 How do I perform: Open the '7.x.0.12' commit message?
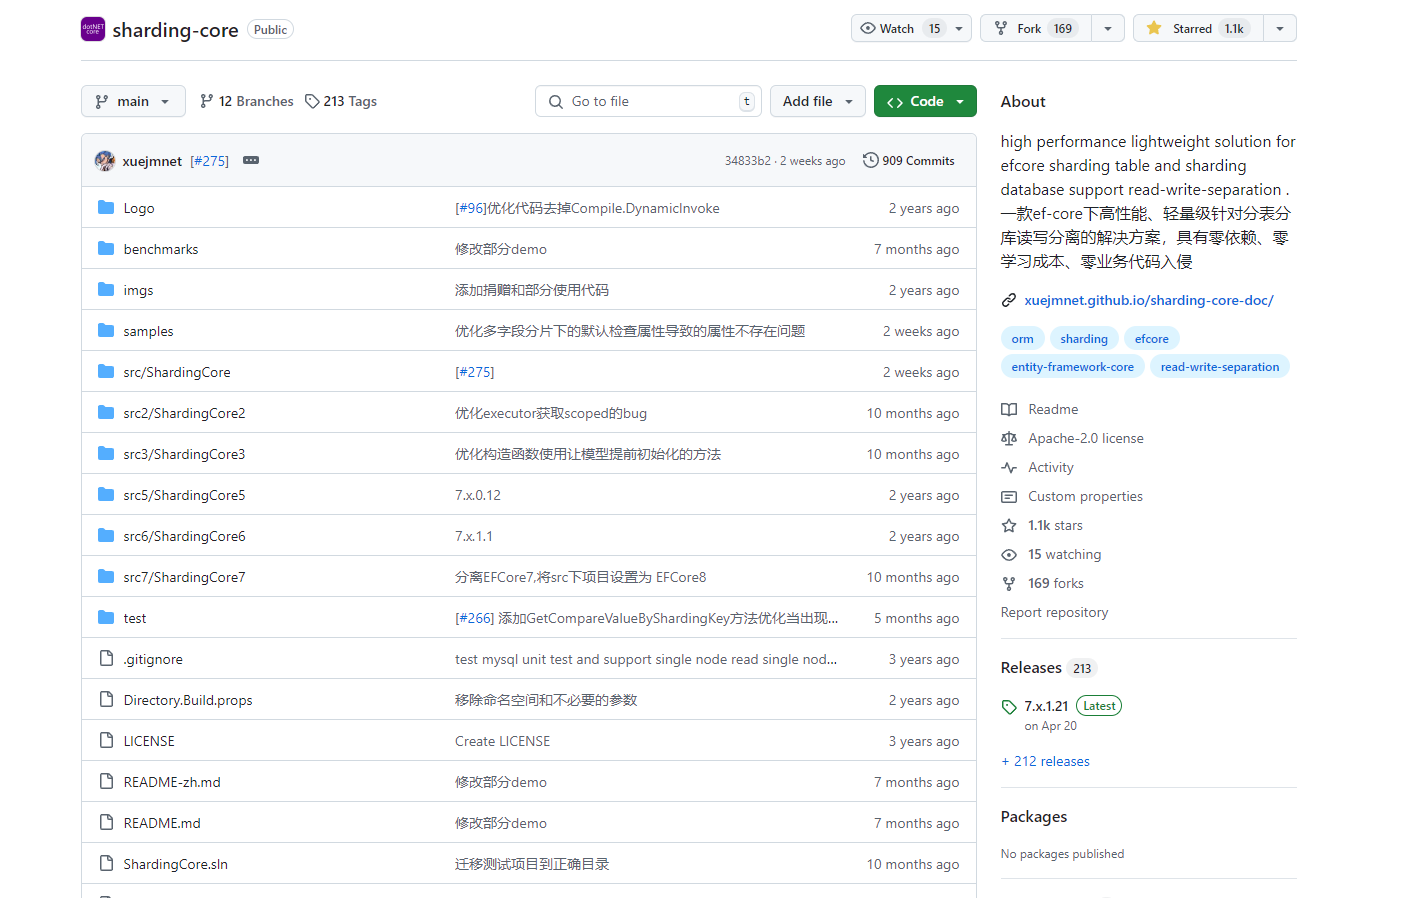click(478, 495)
